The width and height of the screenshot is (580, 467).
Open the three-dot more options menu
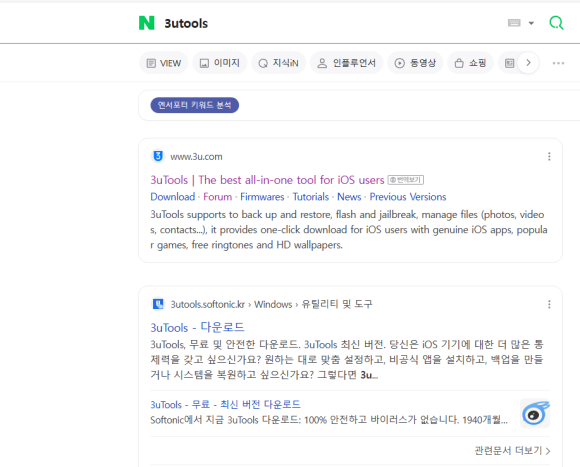pos(558,63)
